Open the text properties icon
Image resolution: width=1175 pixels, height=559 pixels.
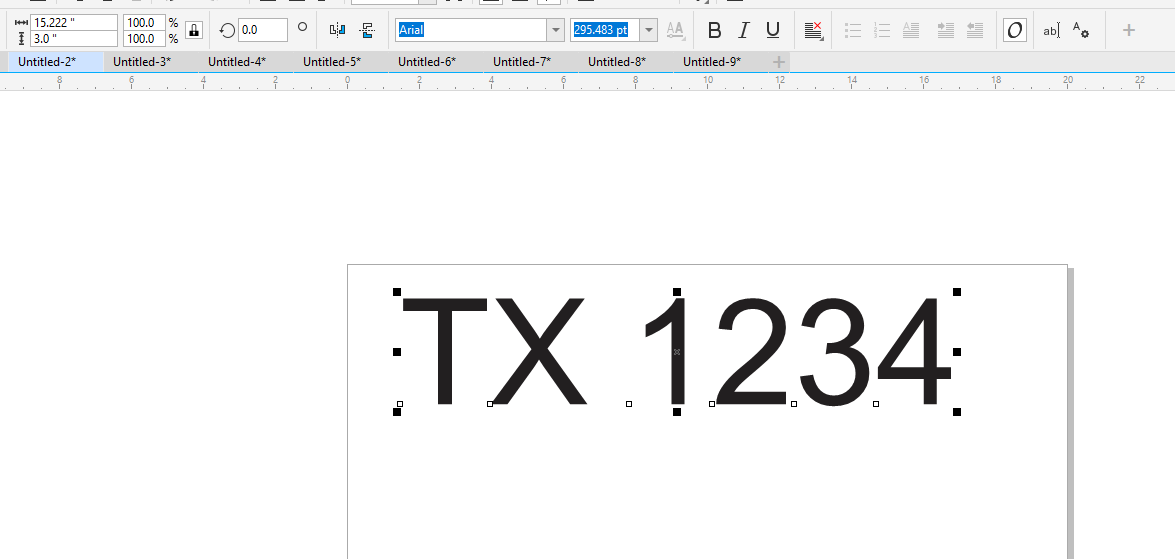[1081, 30]
